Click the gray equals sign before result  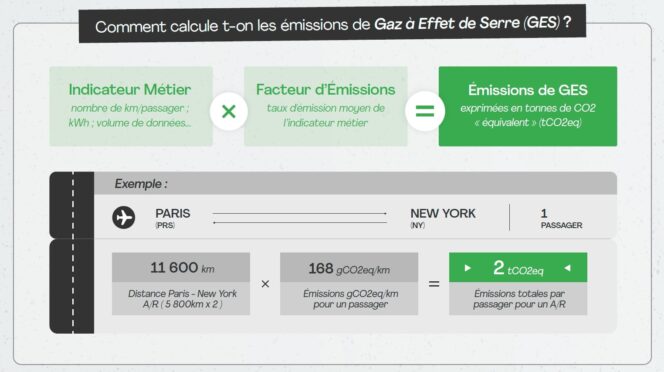434,284
